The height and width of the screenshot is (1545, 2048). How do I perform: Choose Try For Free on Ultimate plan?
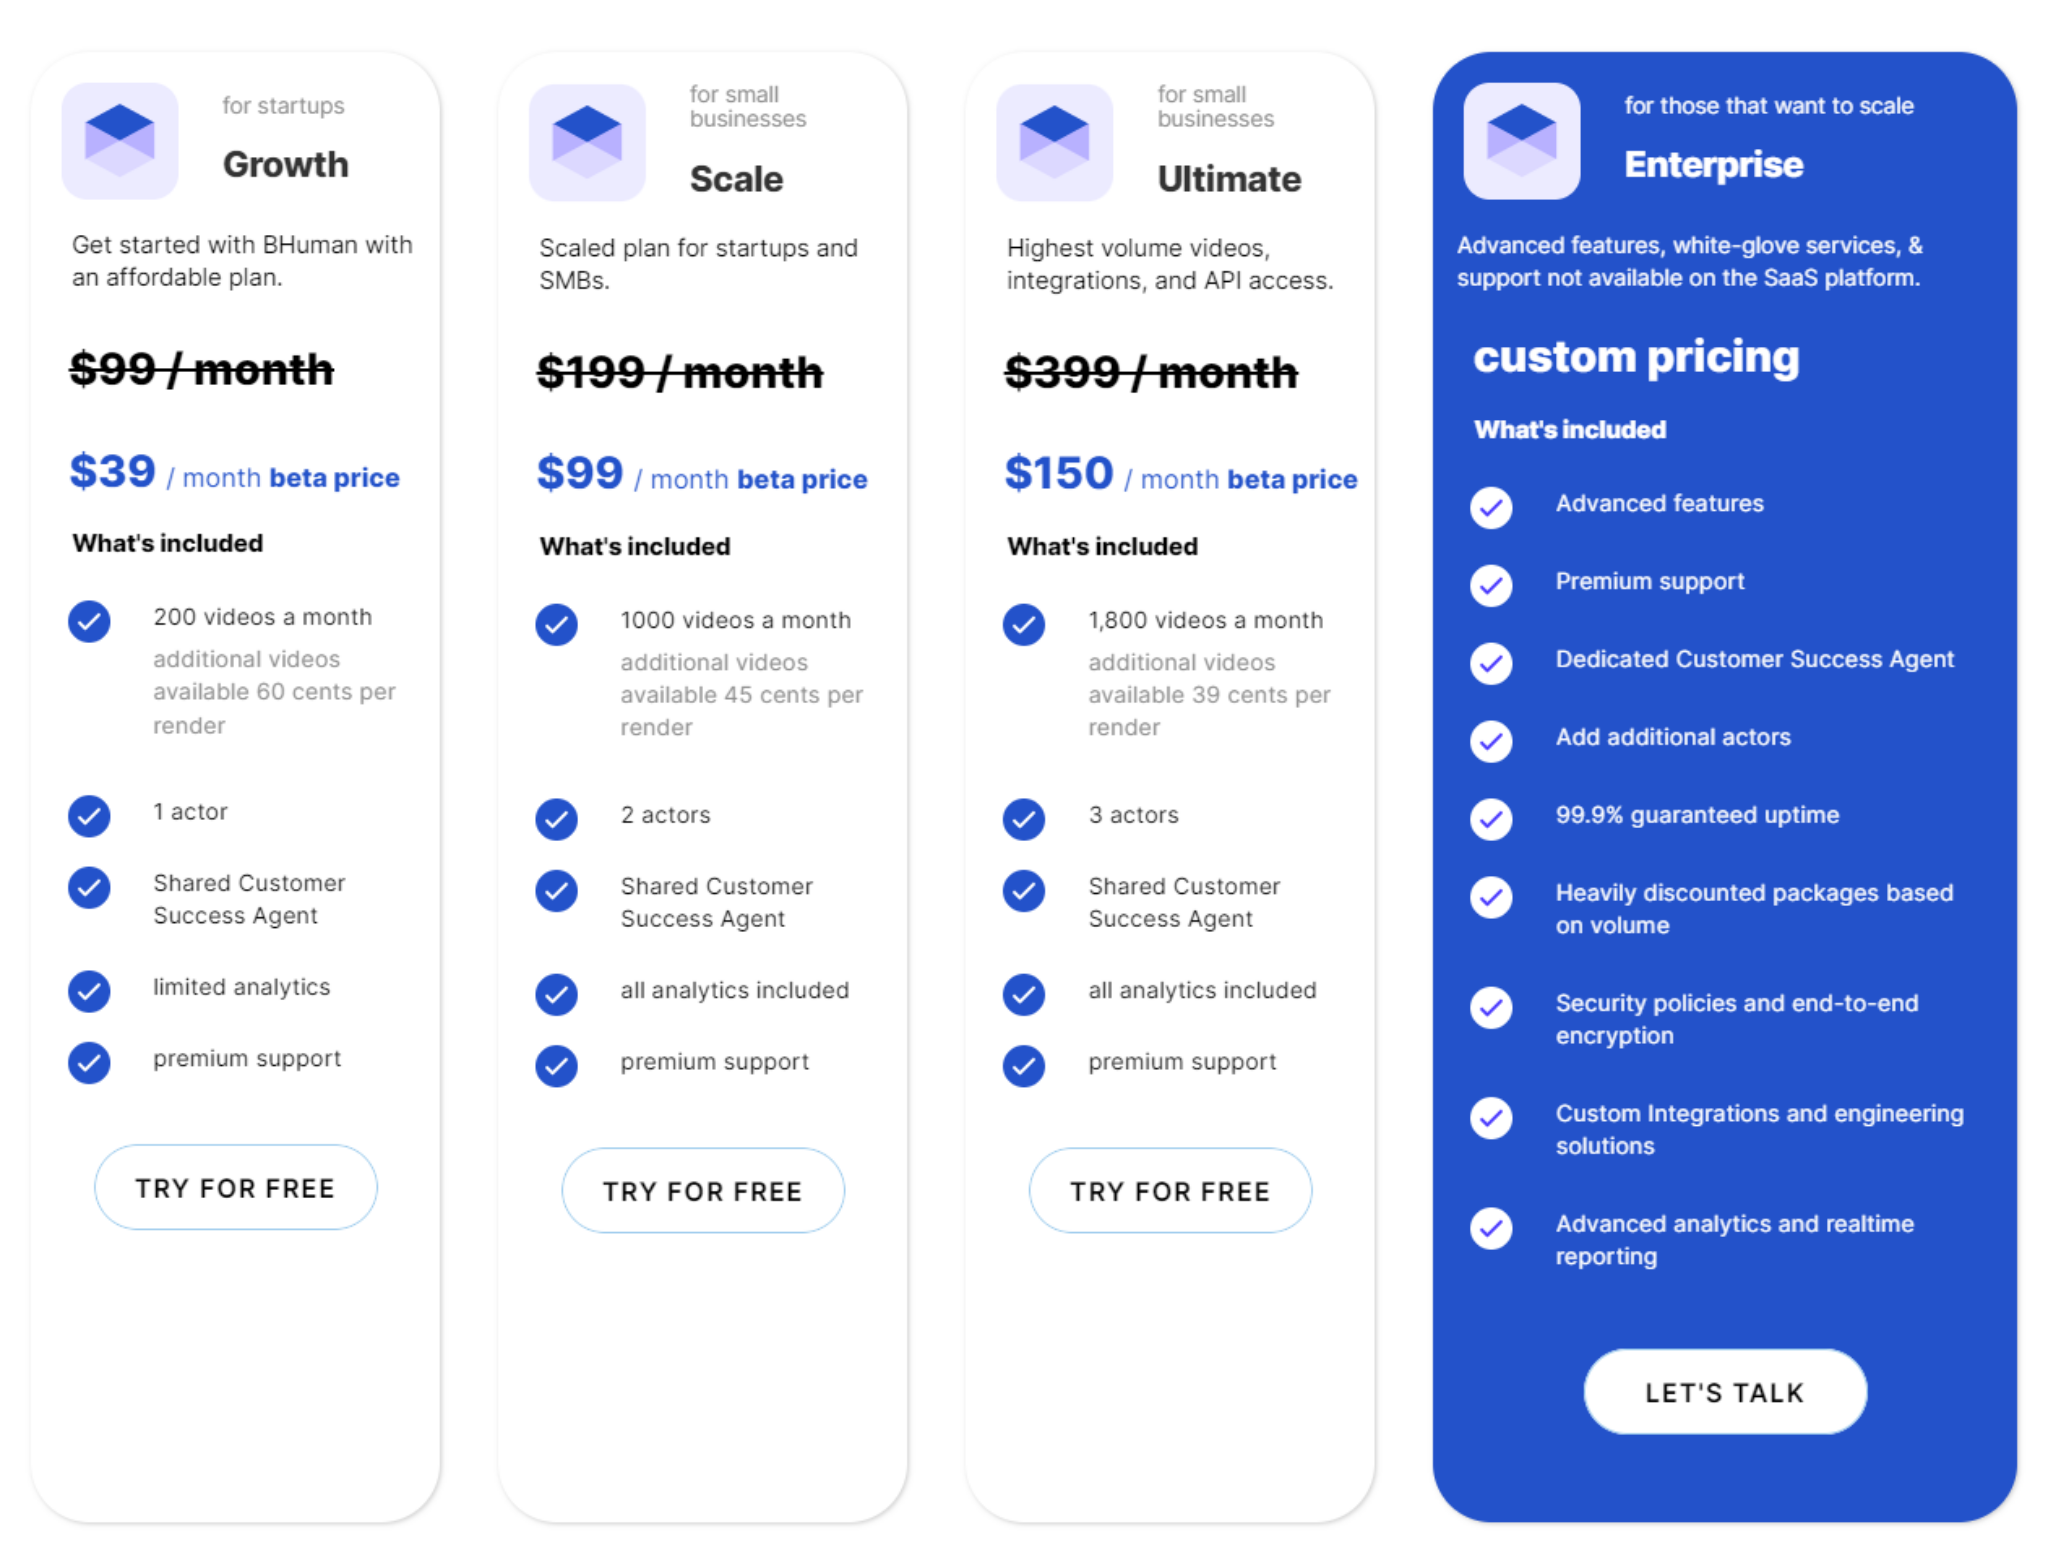click(1170, 1190)
